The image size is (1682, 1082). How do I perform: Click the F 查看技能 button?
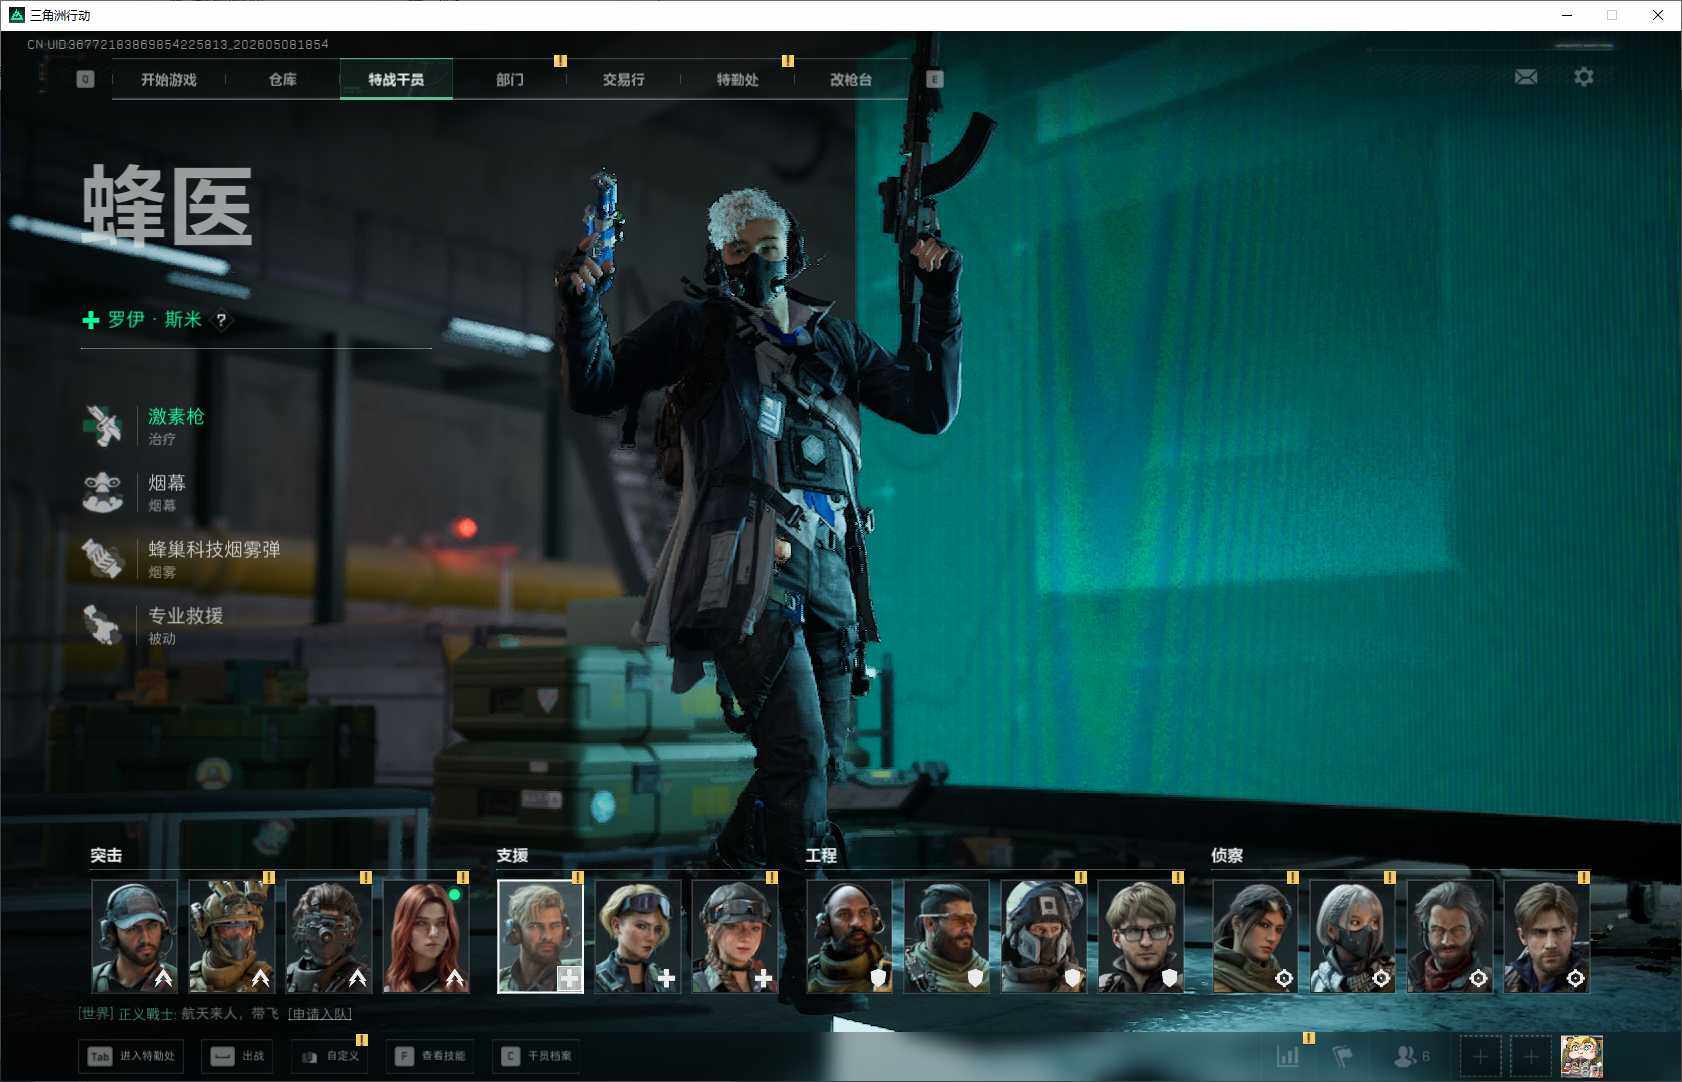tap(430, 1056)
